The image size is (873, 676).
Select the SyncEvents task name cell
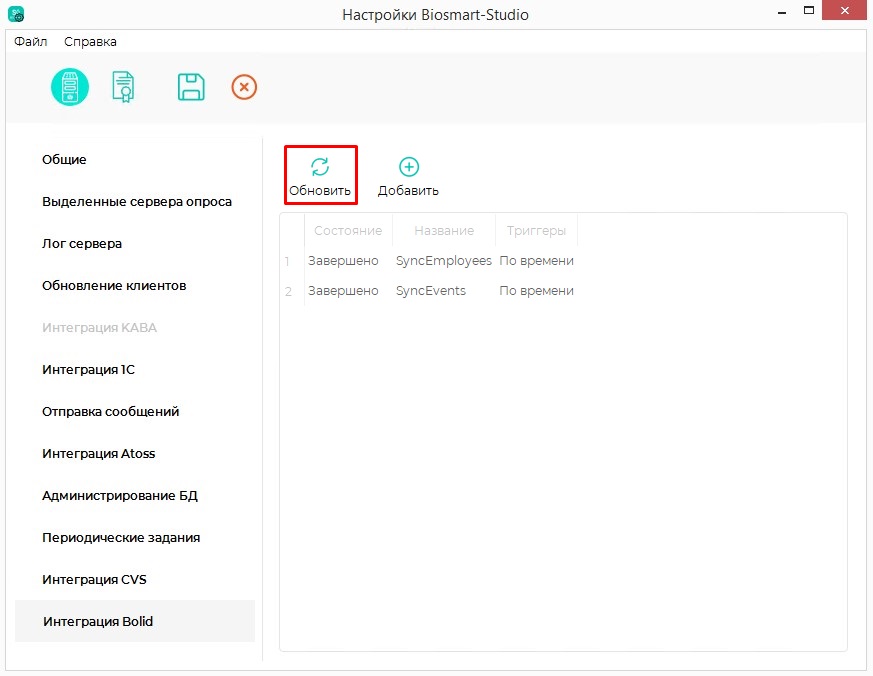444,291
